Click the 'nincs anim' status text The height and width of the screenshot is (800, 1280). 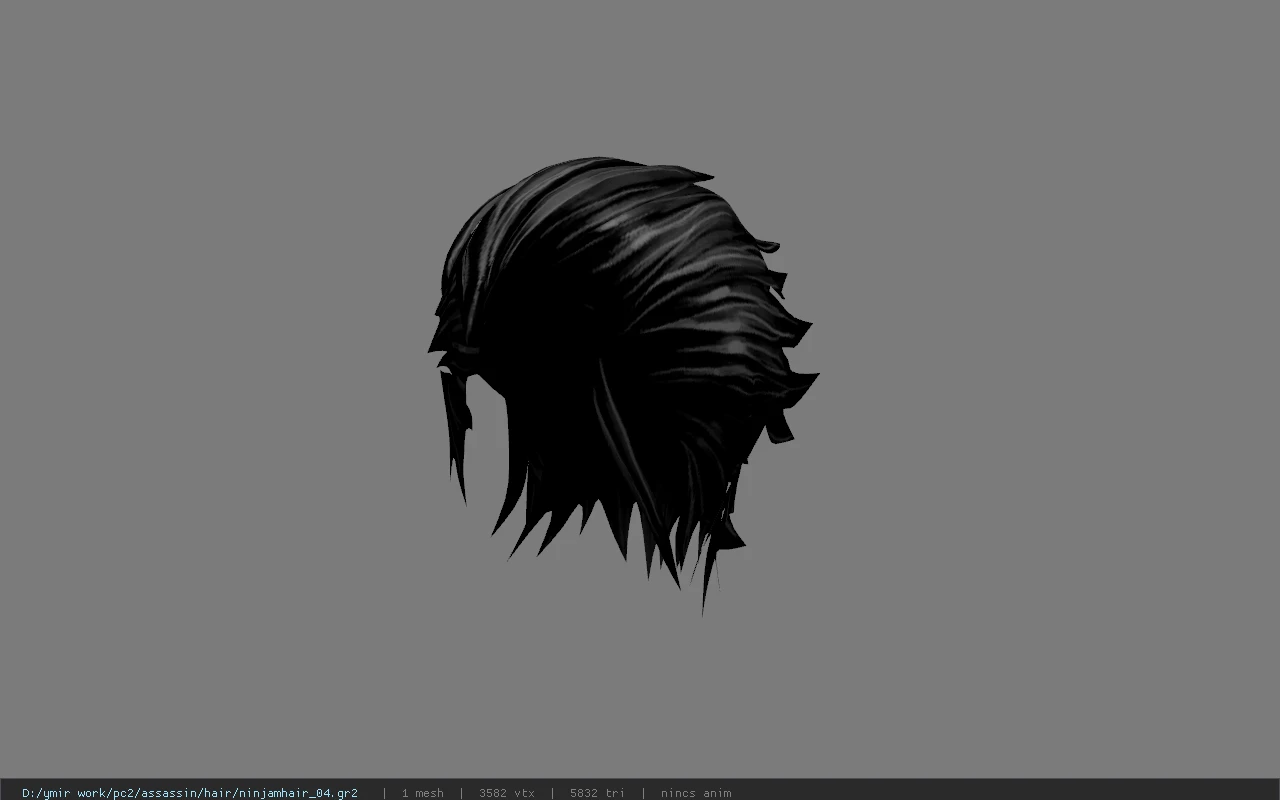click(696, 793)
